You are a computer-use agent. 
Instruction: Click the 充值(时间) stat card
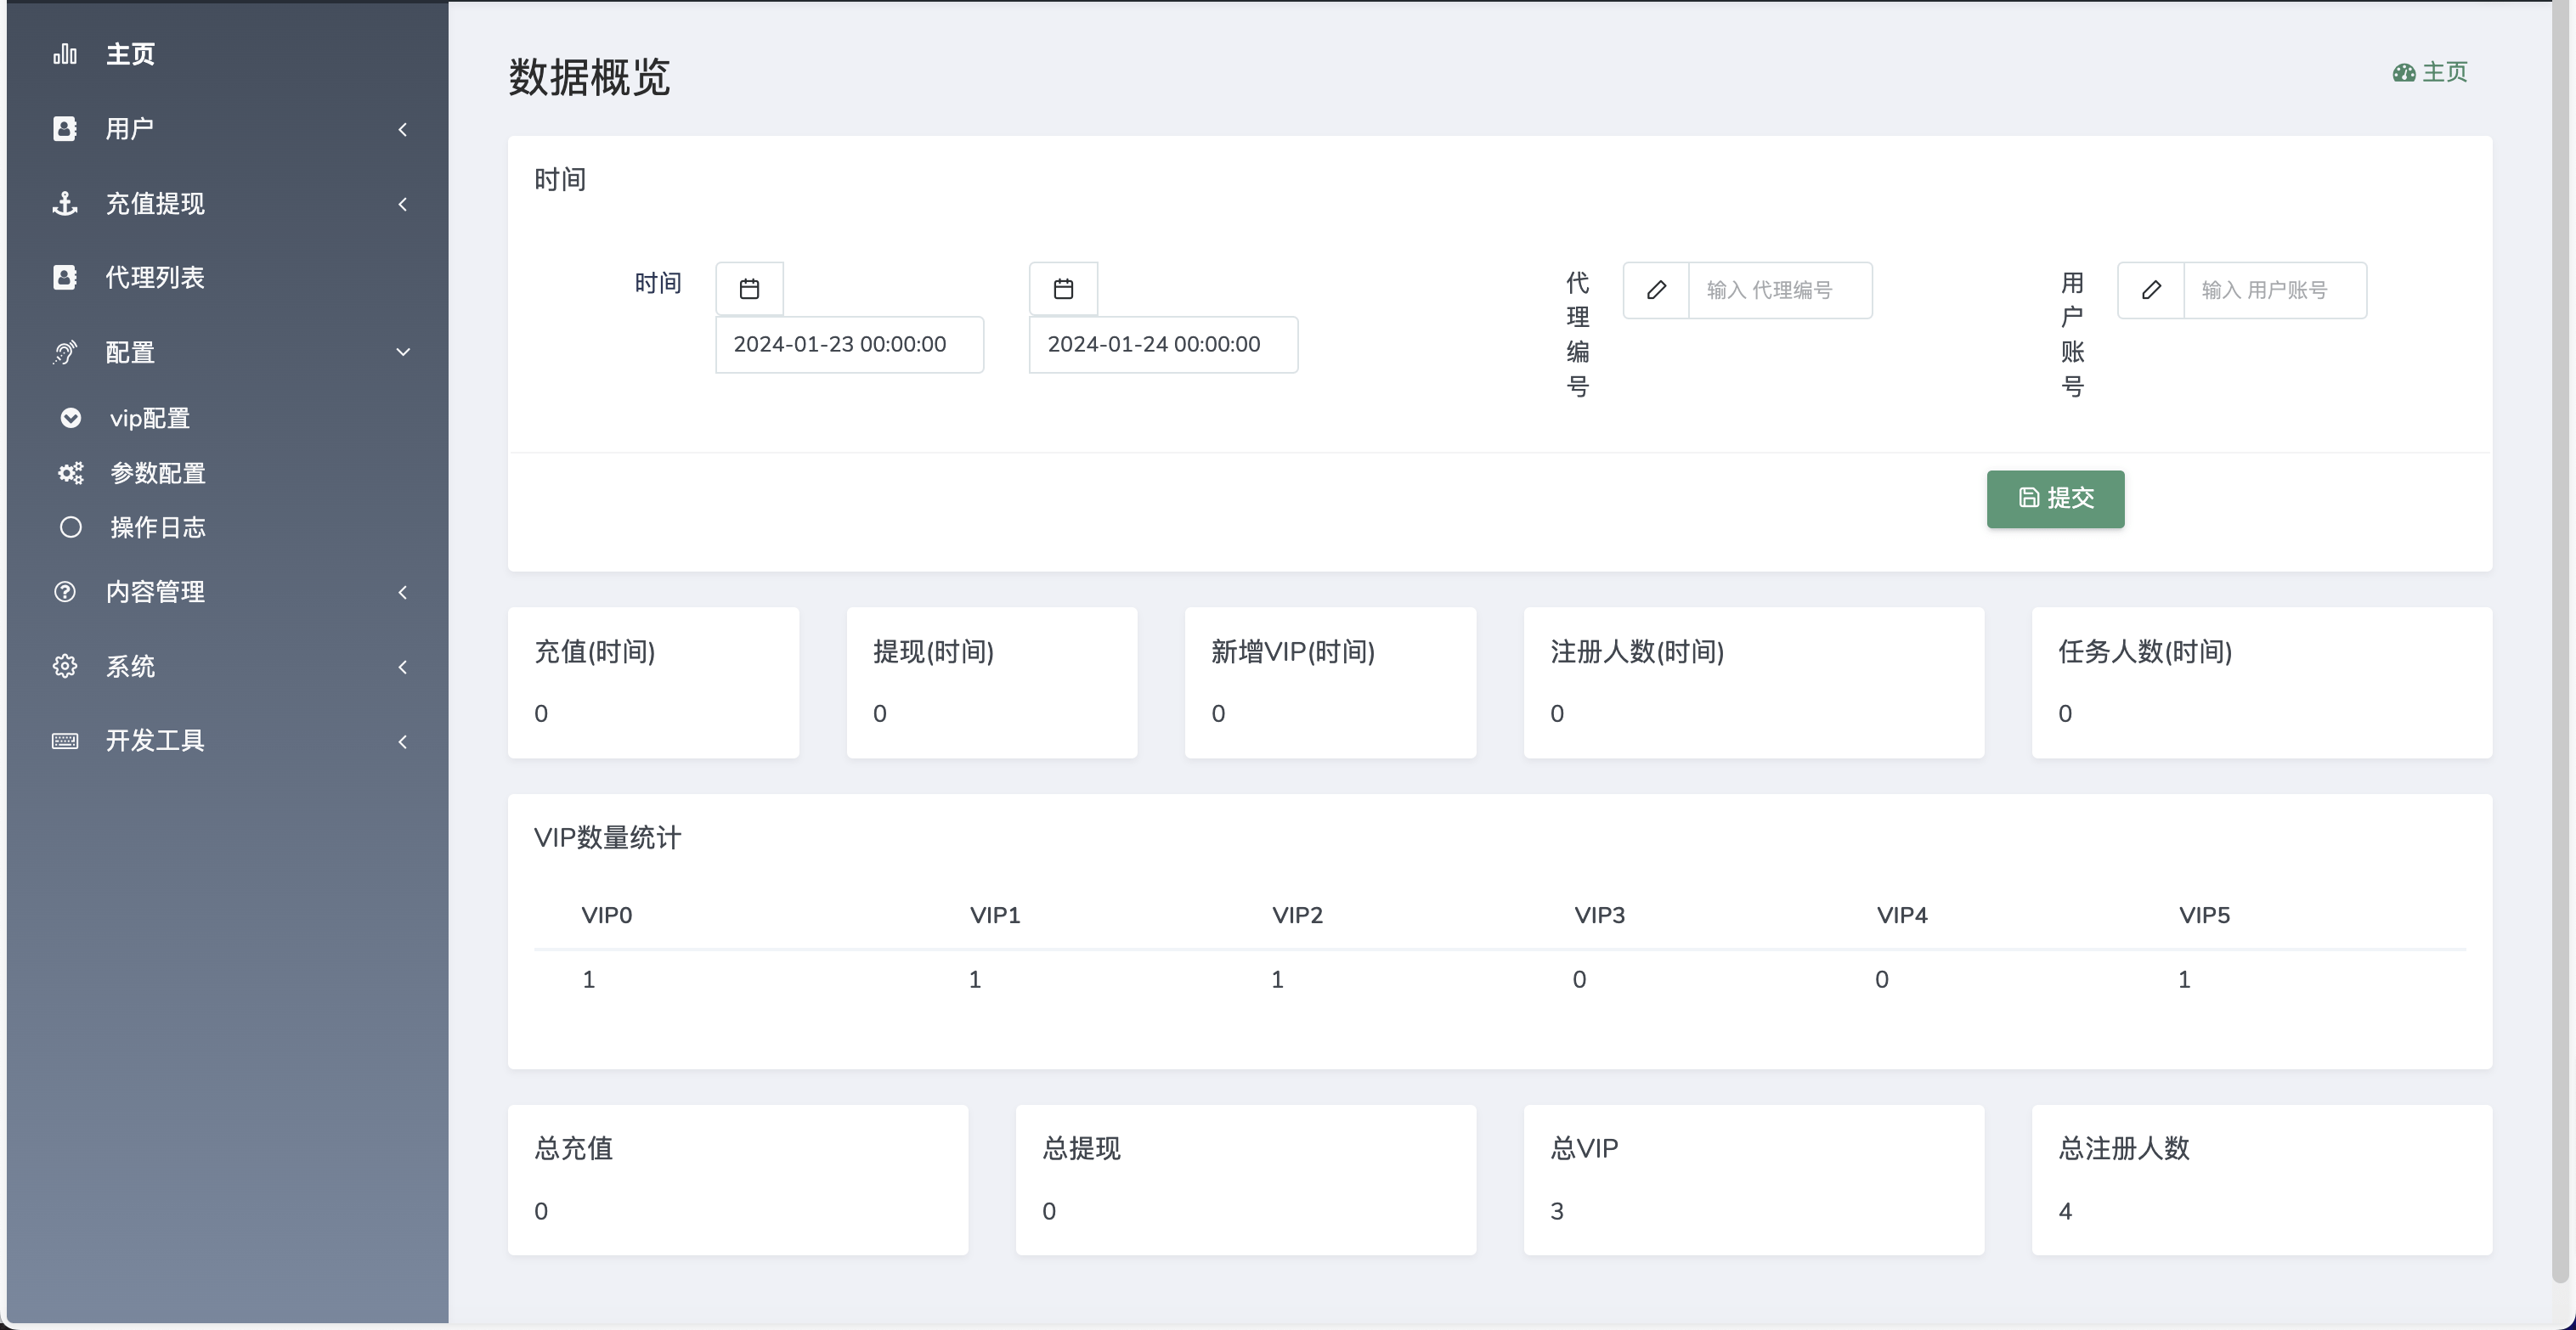653,682
